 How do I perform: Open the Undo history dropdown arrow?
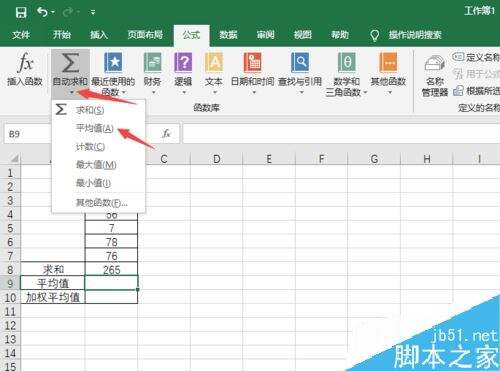(53, 13)
